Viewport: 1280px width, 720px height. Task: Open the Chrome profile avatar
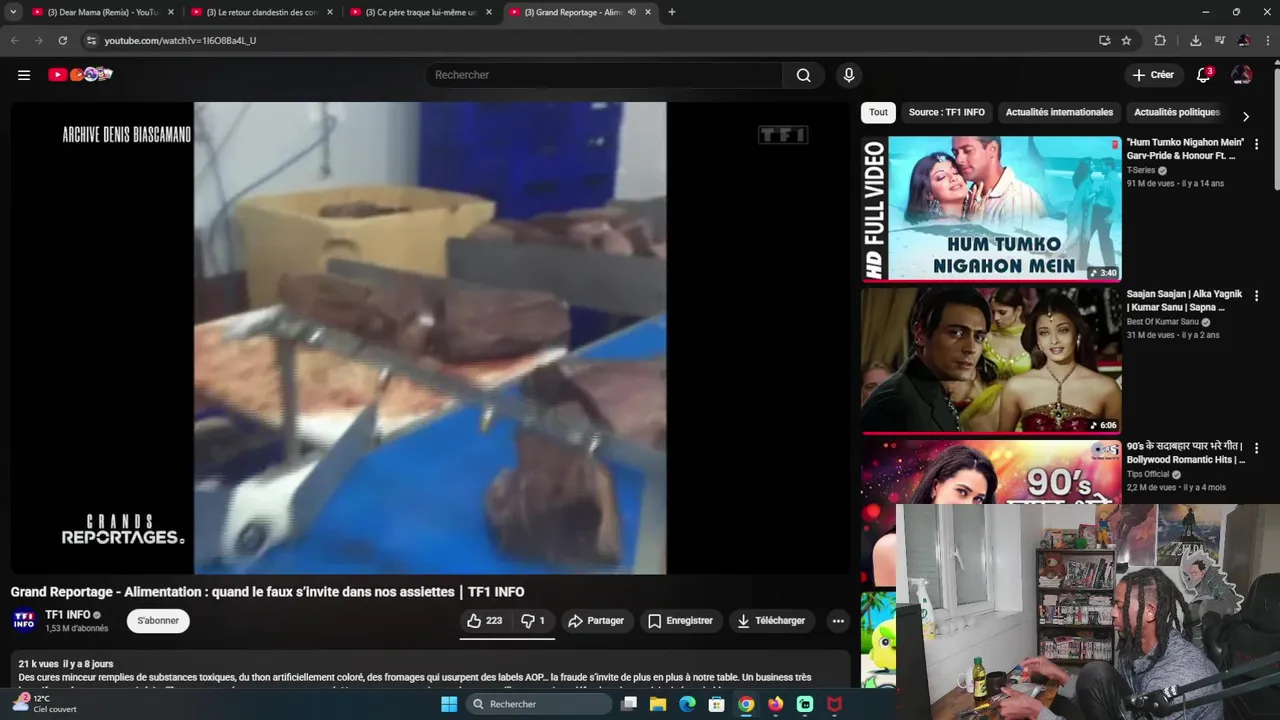[x=1243, y=40]
